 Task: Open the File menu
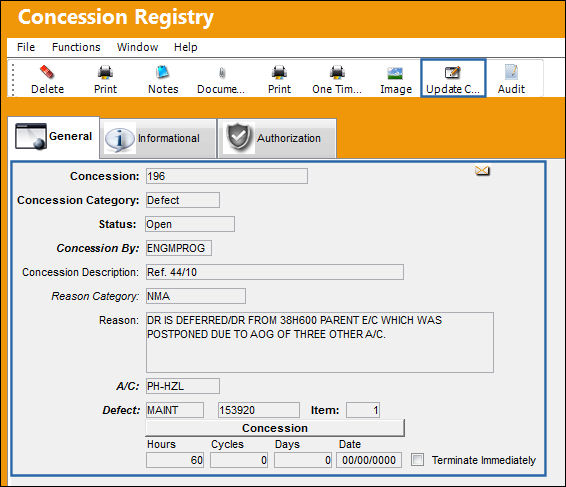[26, 47]
